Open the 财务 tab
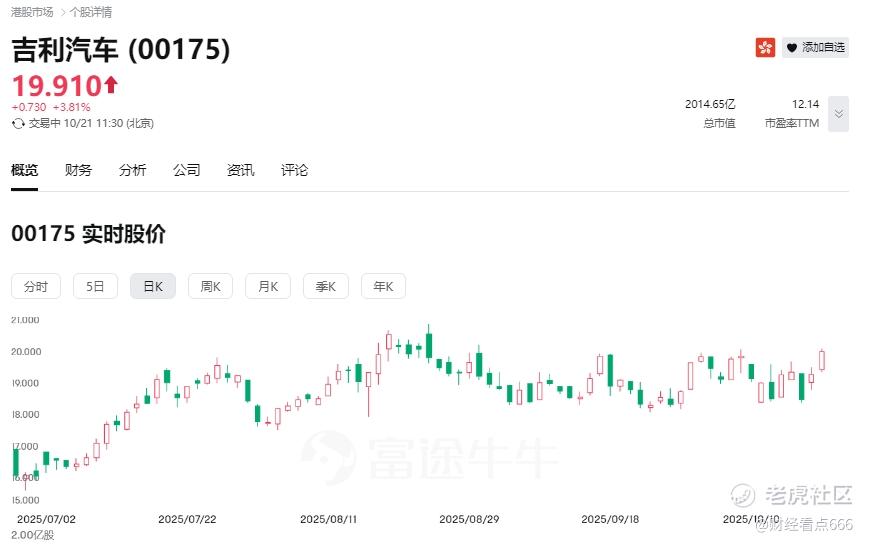 [78, 170]
